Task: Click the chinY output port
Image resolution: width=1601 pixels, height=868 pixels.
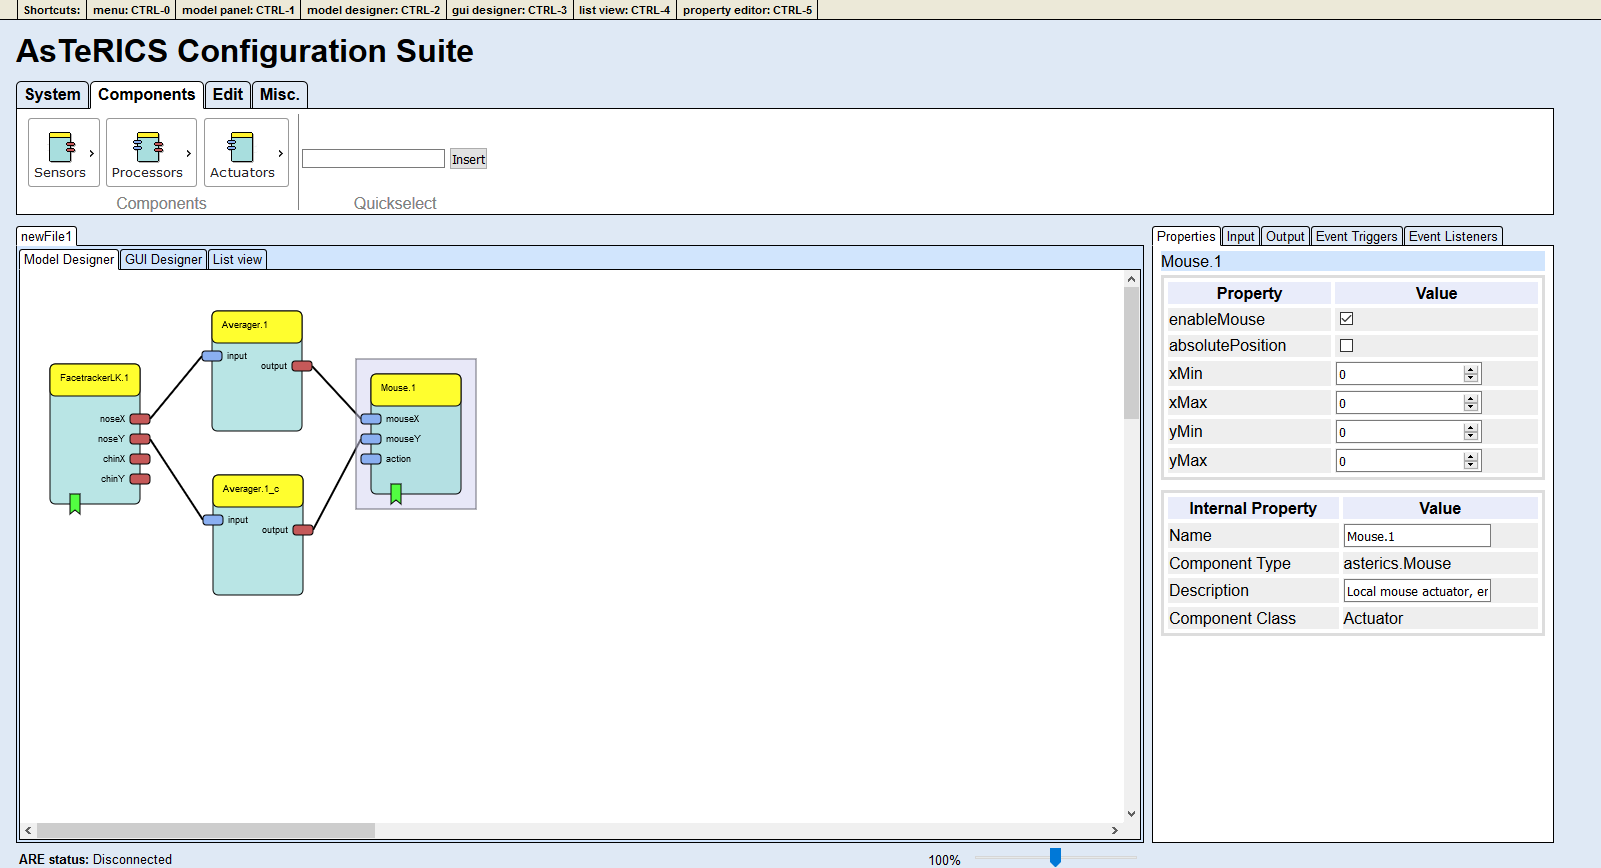Action: coord(140,479)
